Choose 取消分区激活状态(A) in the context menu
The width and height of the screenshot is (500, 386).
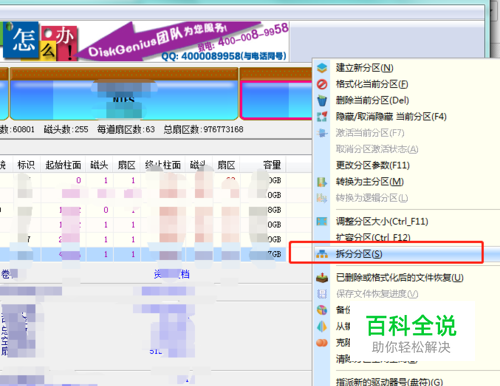377,149
